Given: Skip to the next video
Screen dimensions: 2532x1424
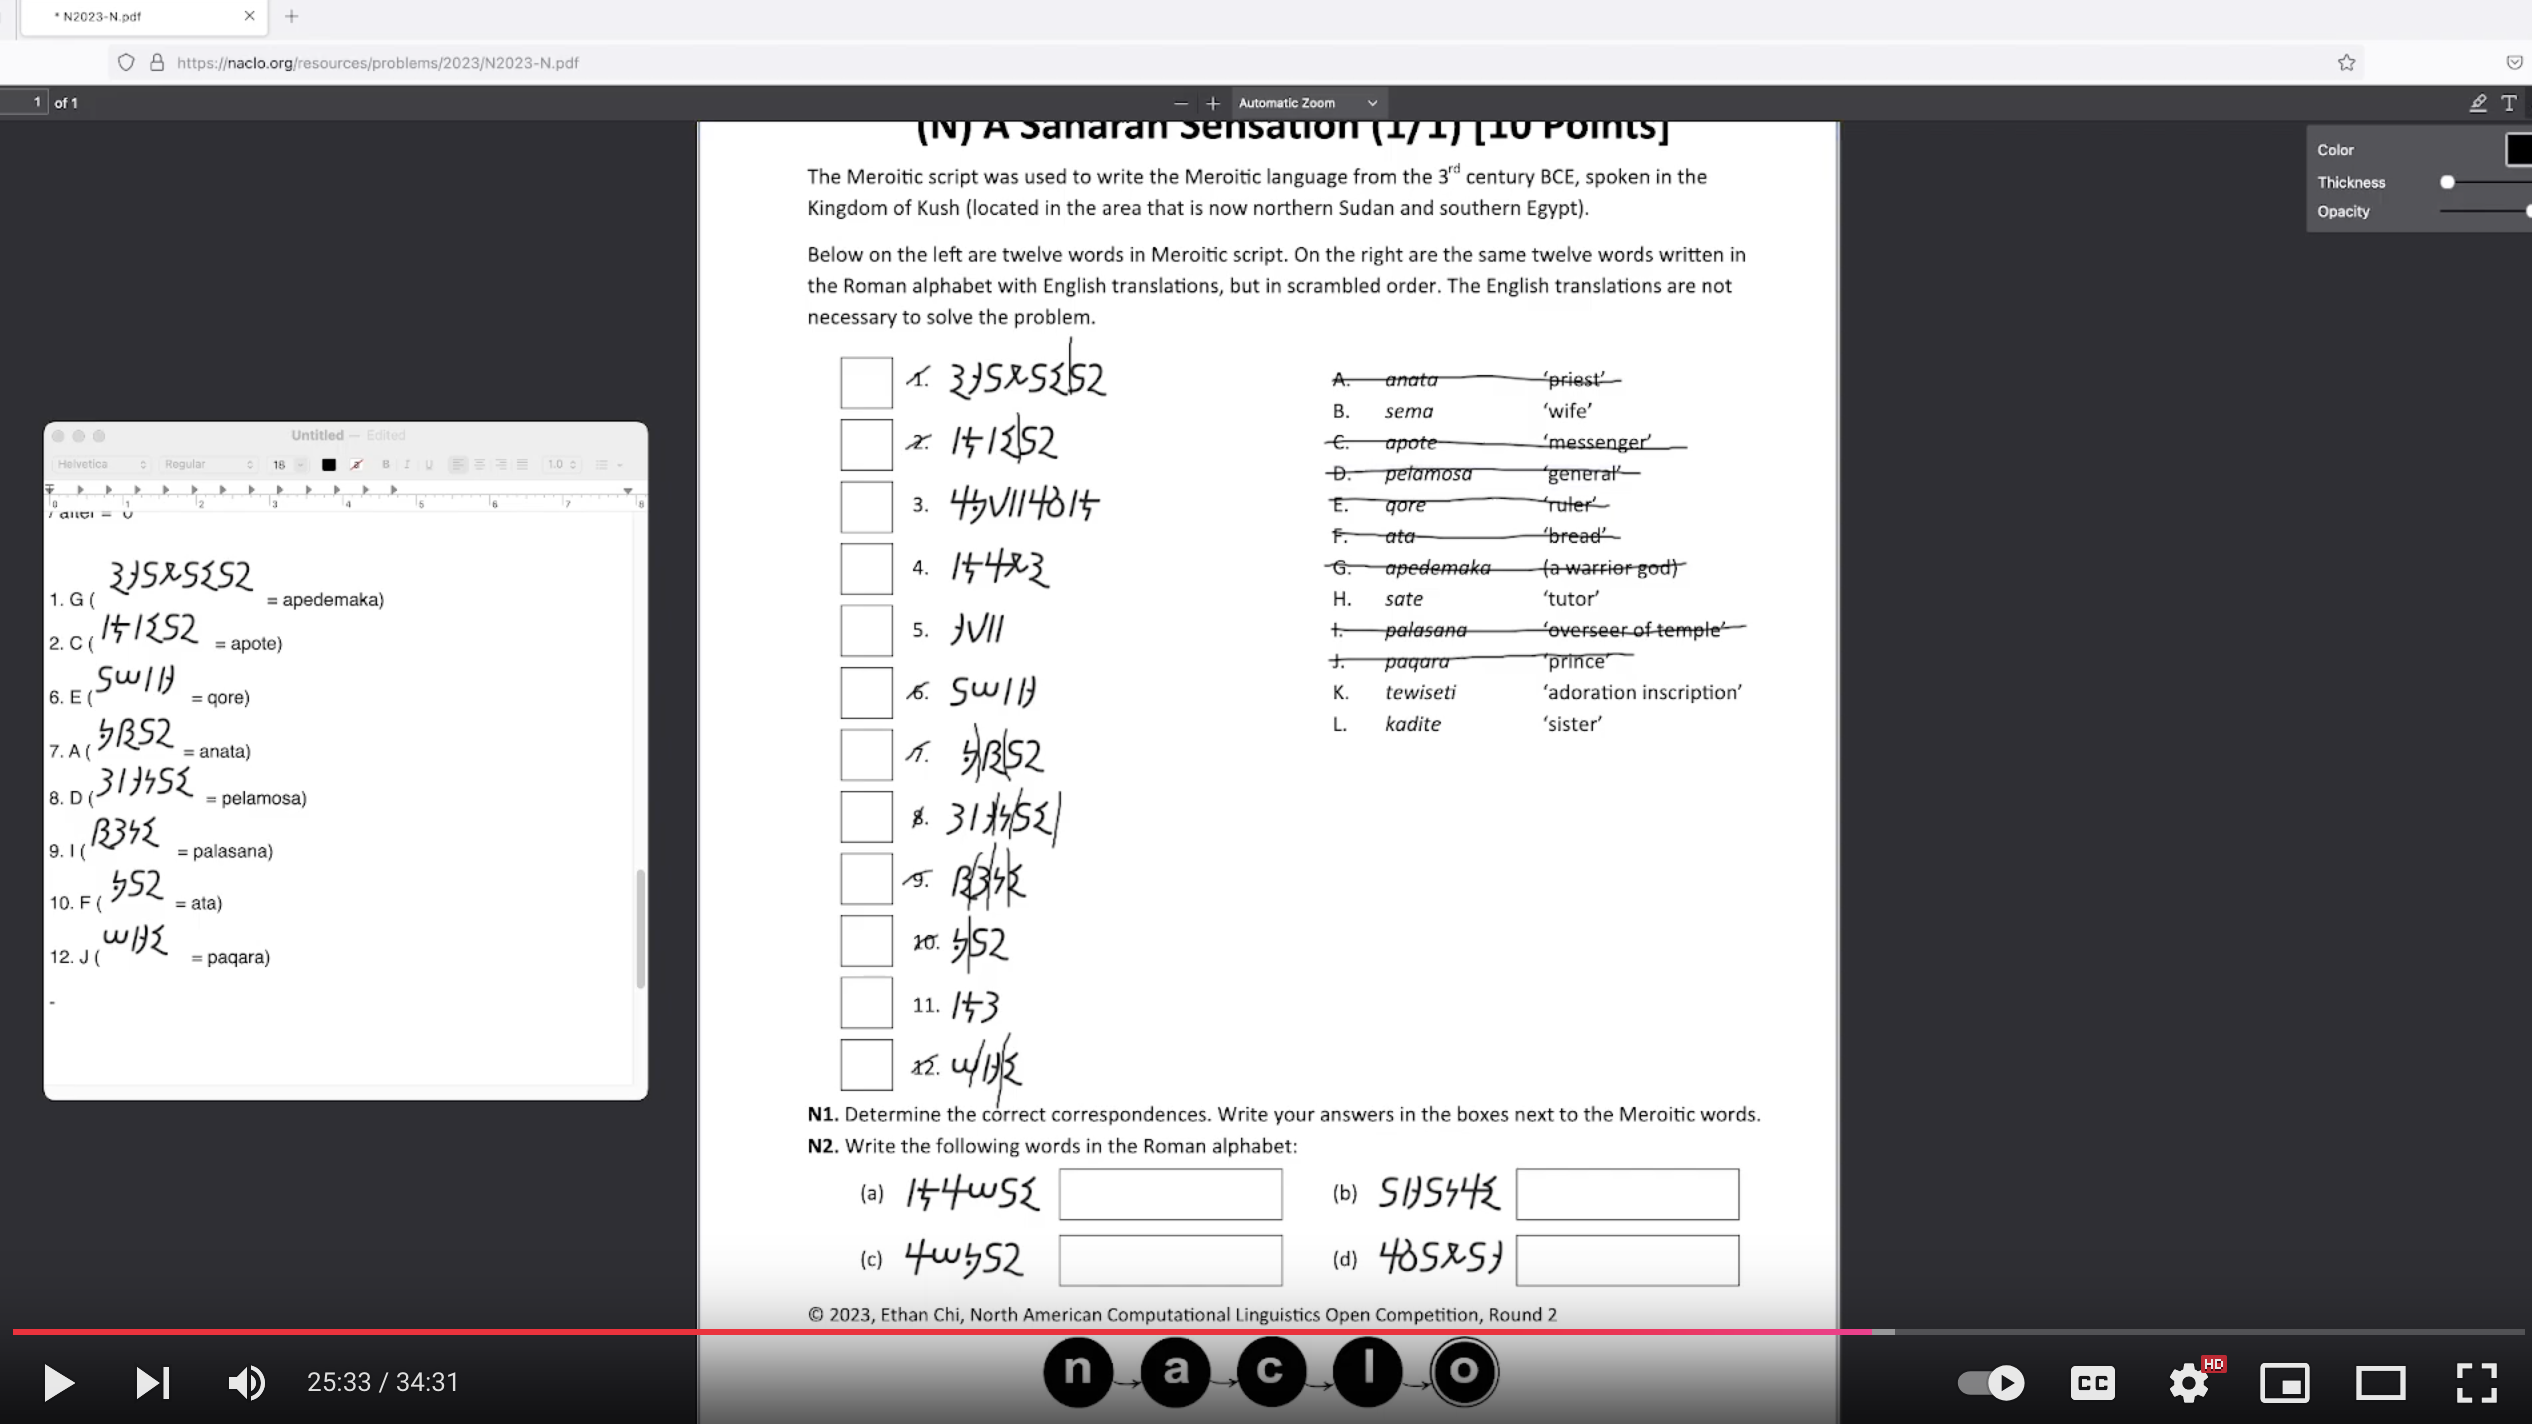Looking at the screenshot, I should pyautogui.click(x=153, y=1383).
